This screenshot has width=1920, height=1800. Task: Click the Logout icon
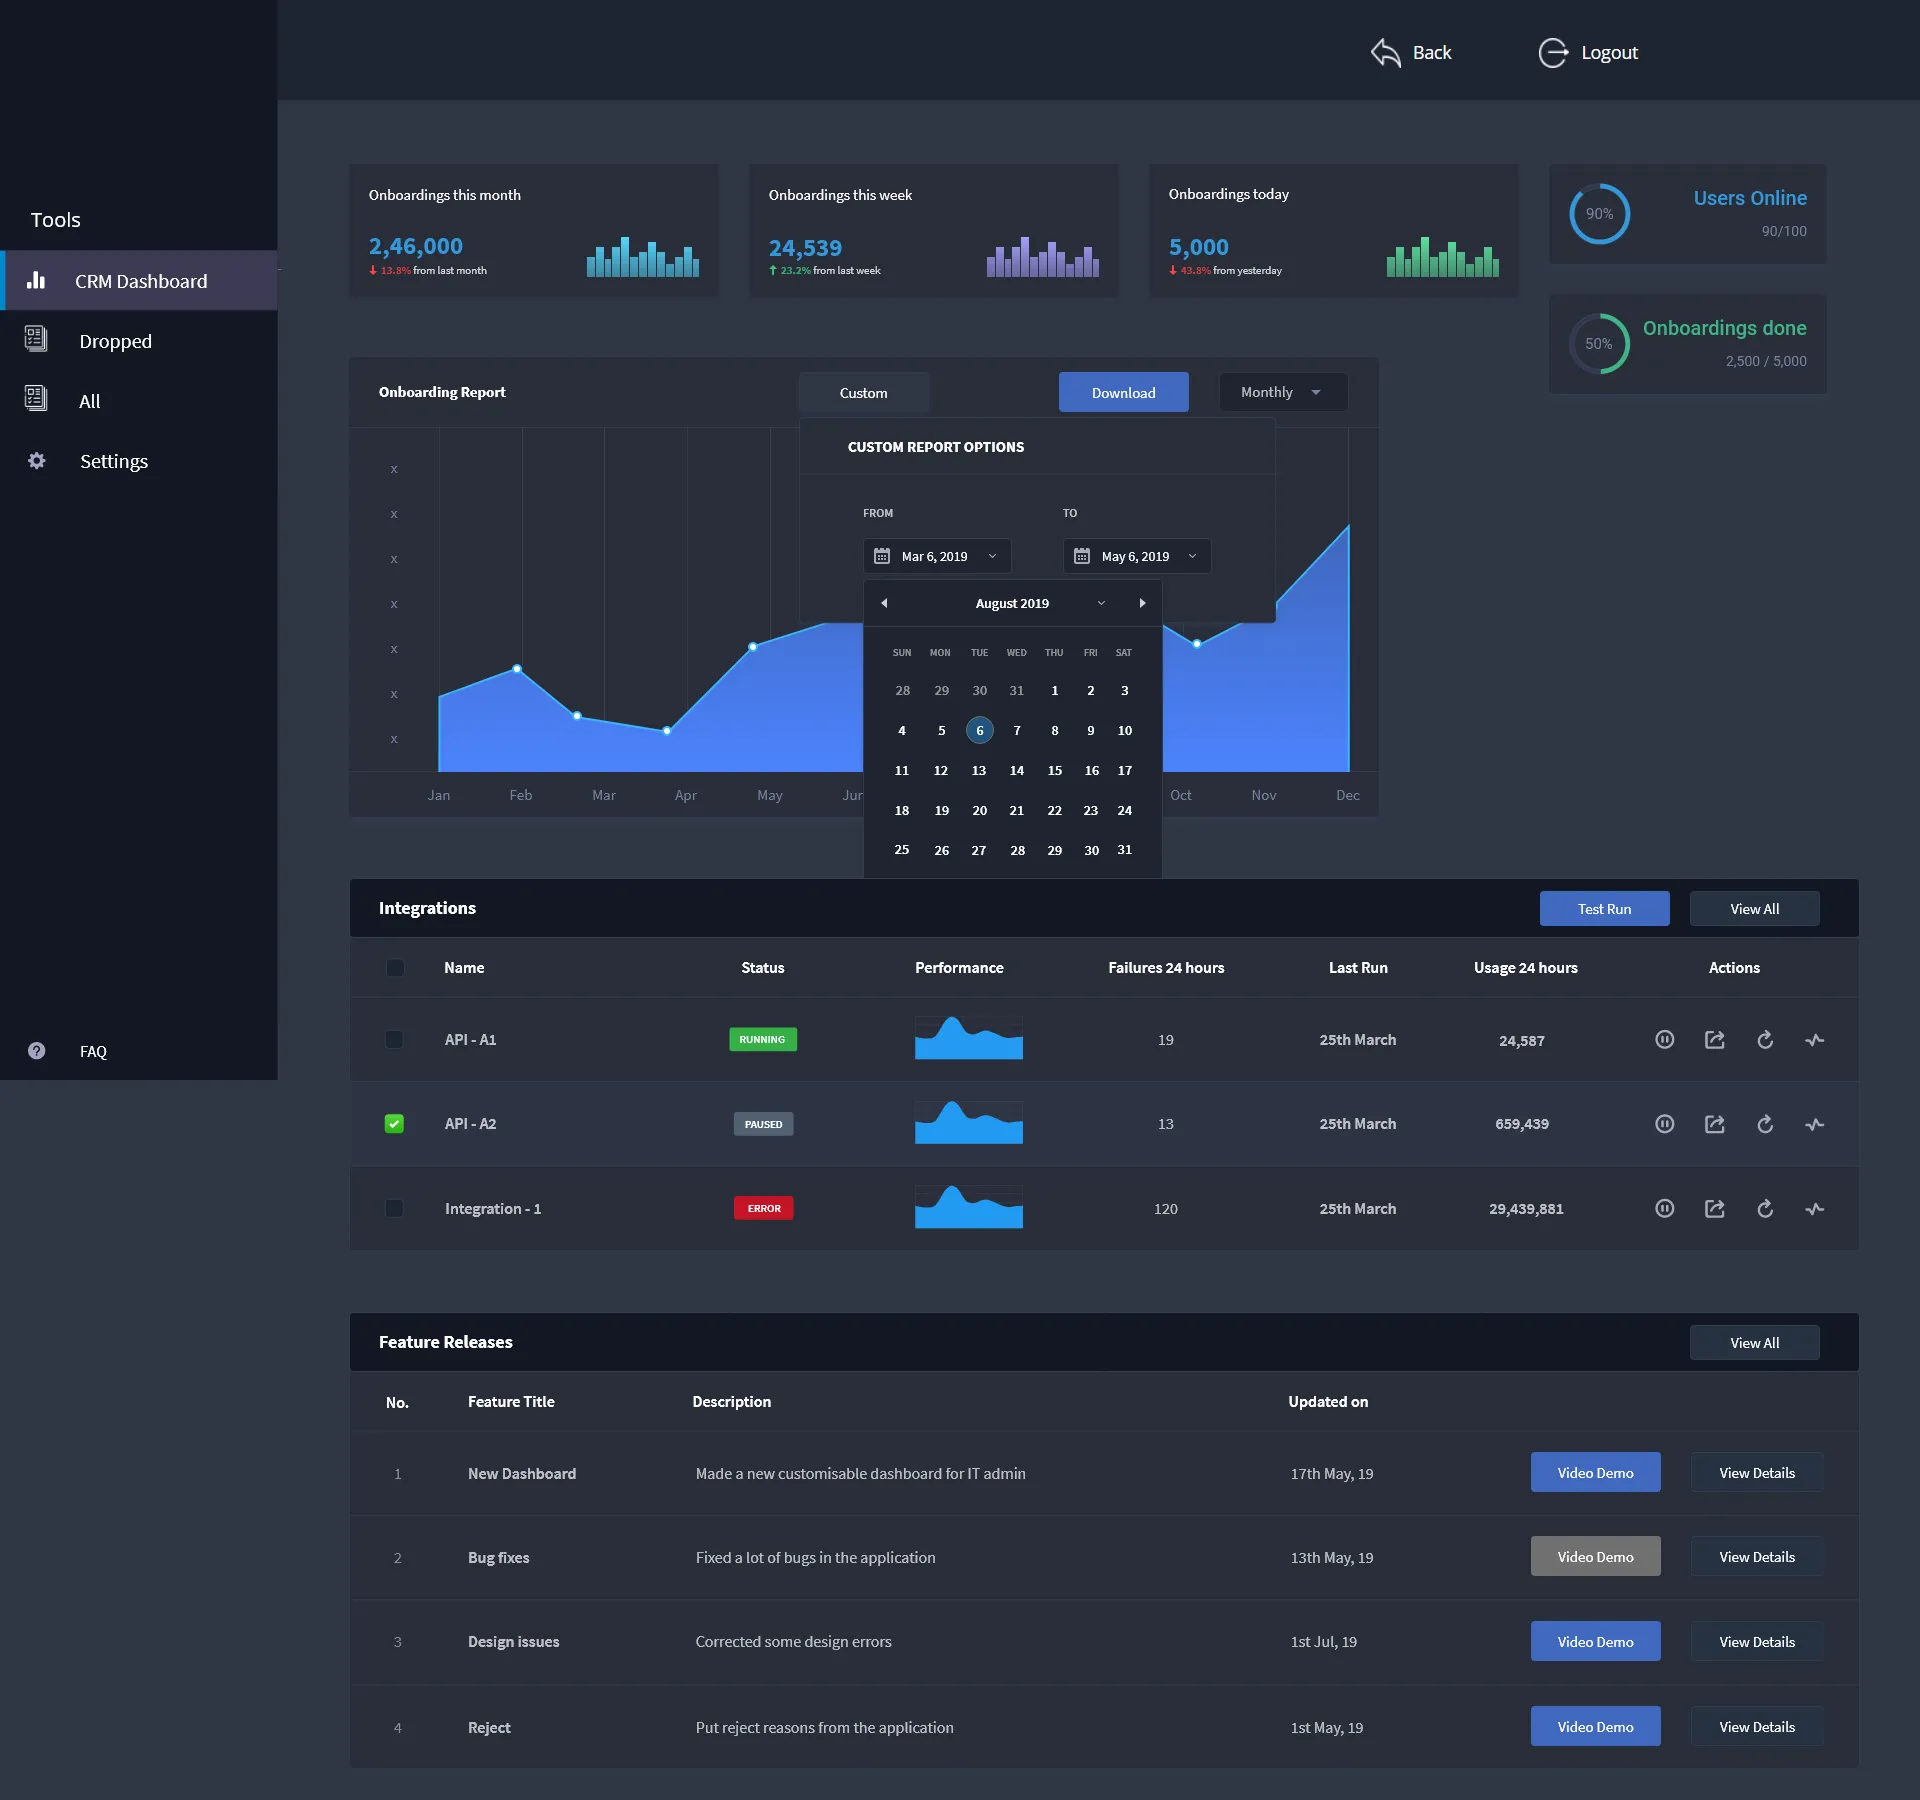pos(1553,53)
